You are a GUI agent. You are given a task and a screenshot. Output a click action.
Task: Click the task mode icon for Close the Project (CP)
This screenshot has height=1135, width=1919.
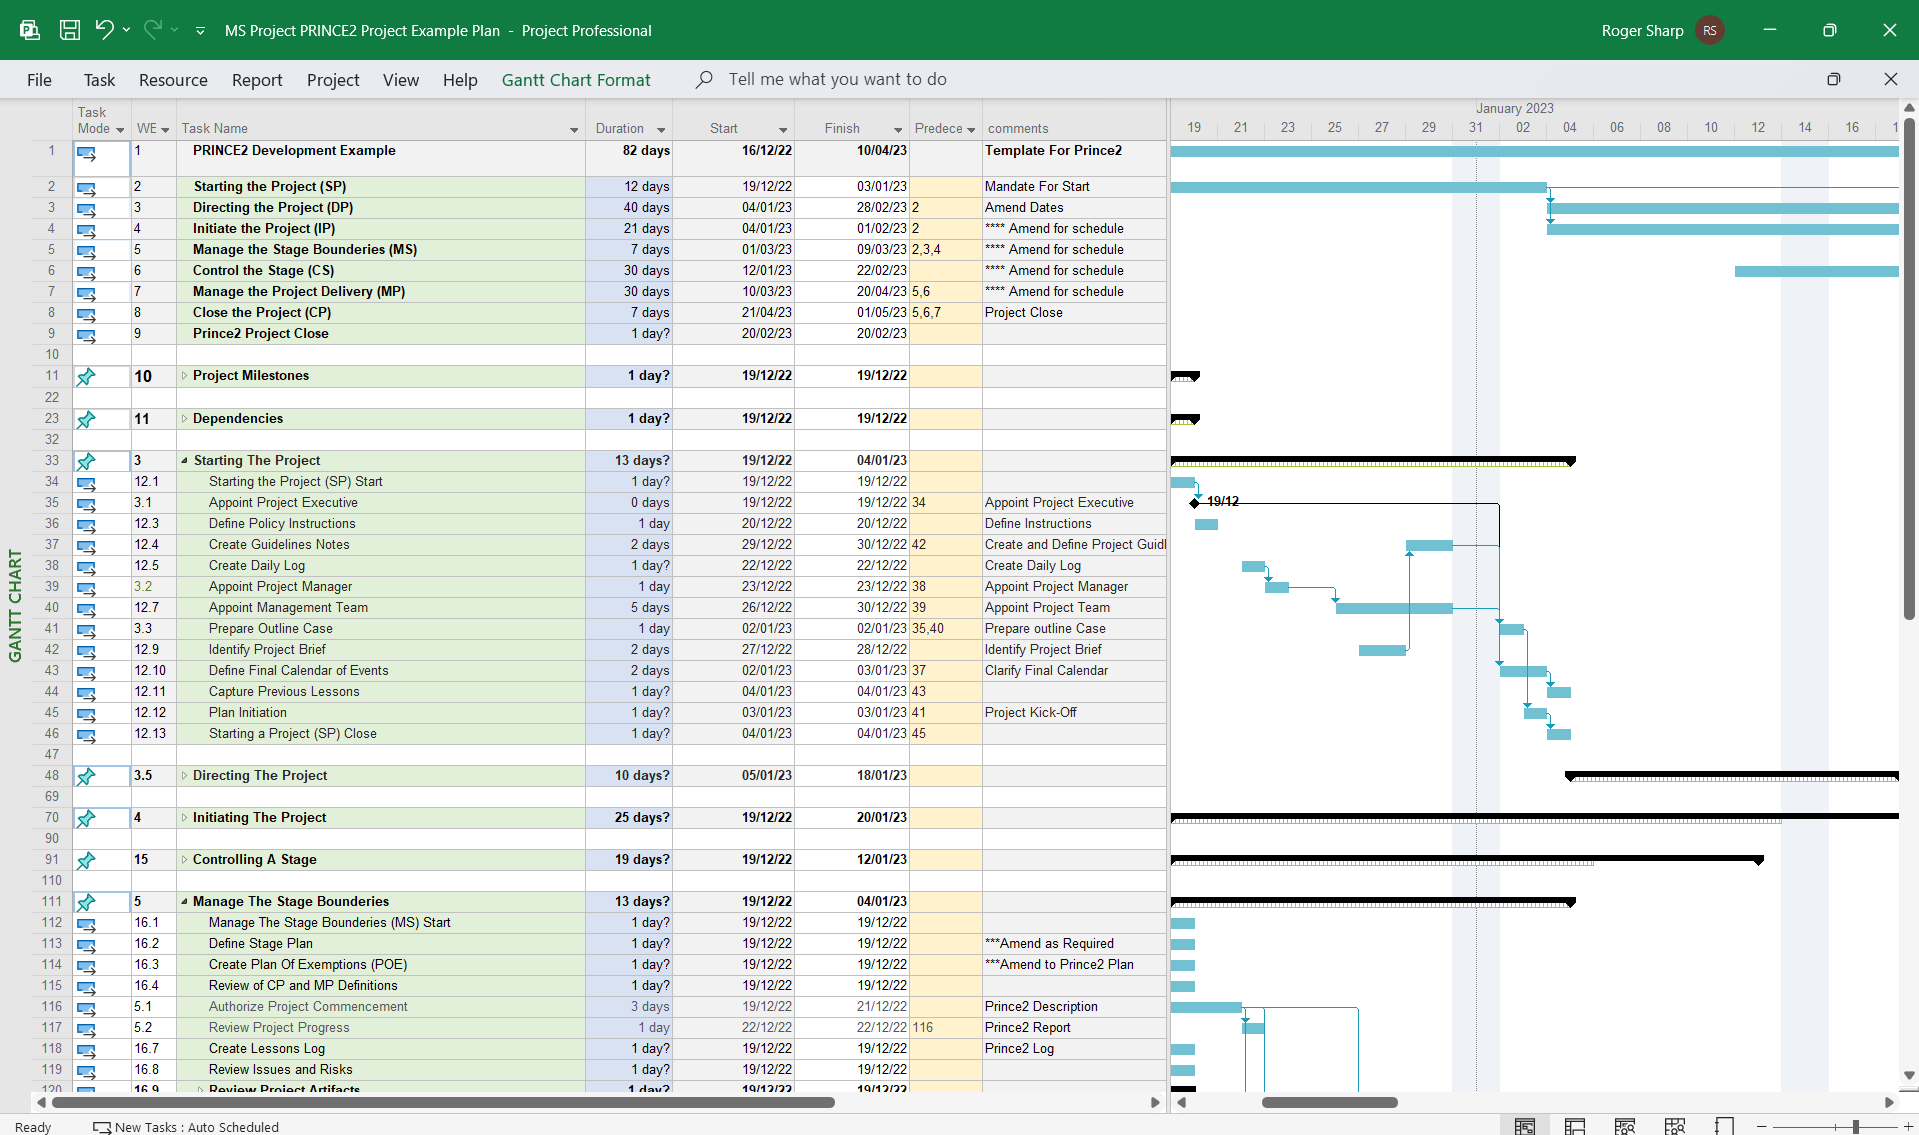pyautogui.click(x=87, y=314)
